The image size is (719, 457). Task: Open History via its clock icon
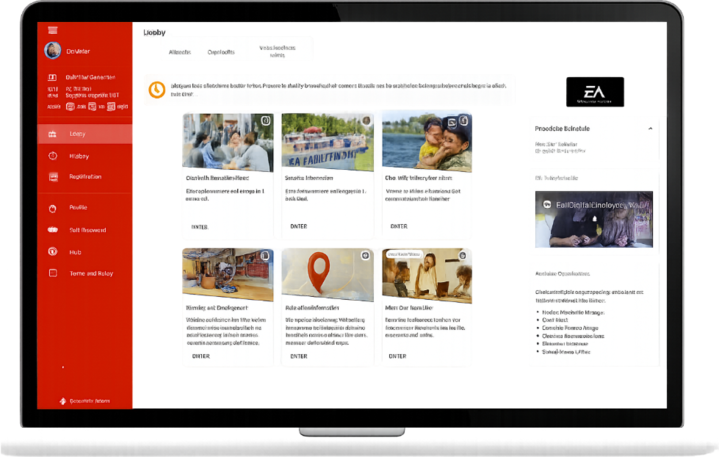pyautogui.click(x=53, y=156)
